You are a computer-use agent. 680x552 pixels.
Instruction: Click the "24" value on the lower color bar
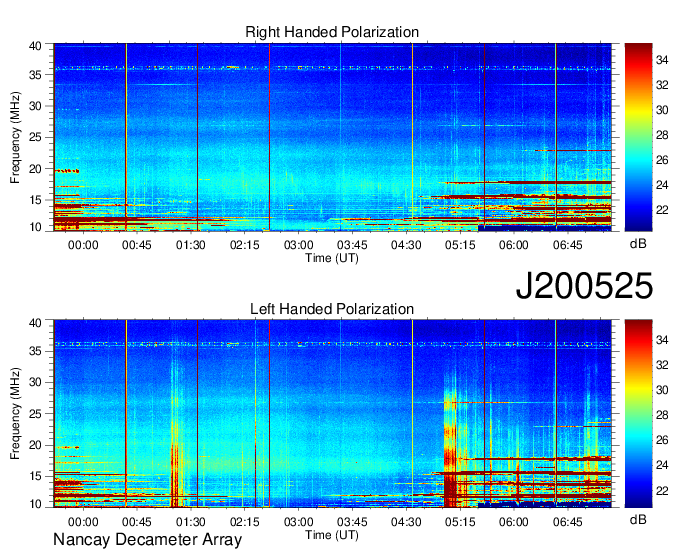click(662, 465)
